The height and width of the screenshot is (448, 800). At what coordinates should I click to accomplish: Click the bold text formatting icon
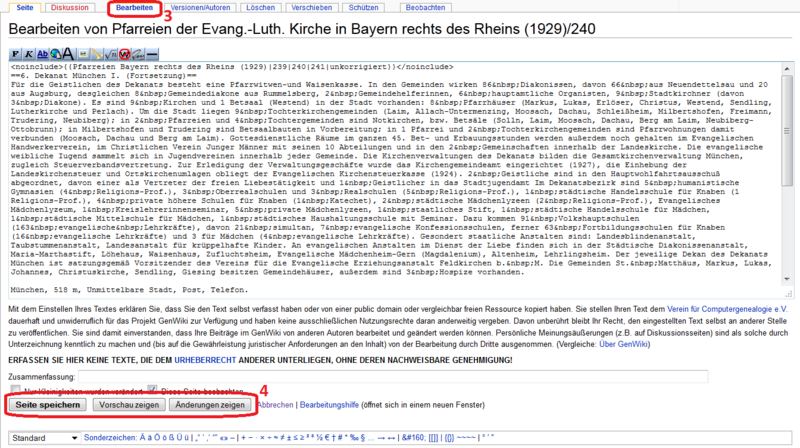pos(14,54)
